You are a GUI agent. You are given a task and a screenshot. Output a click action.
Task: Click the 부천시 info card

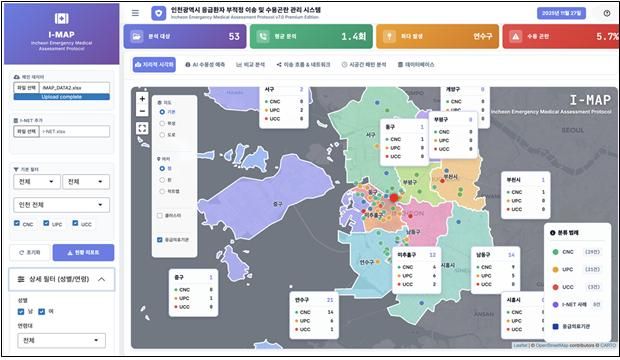coord(525,195)
